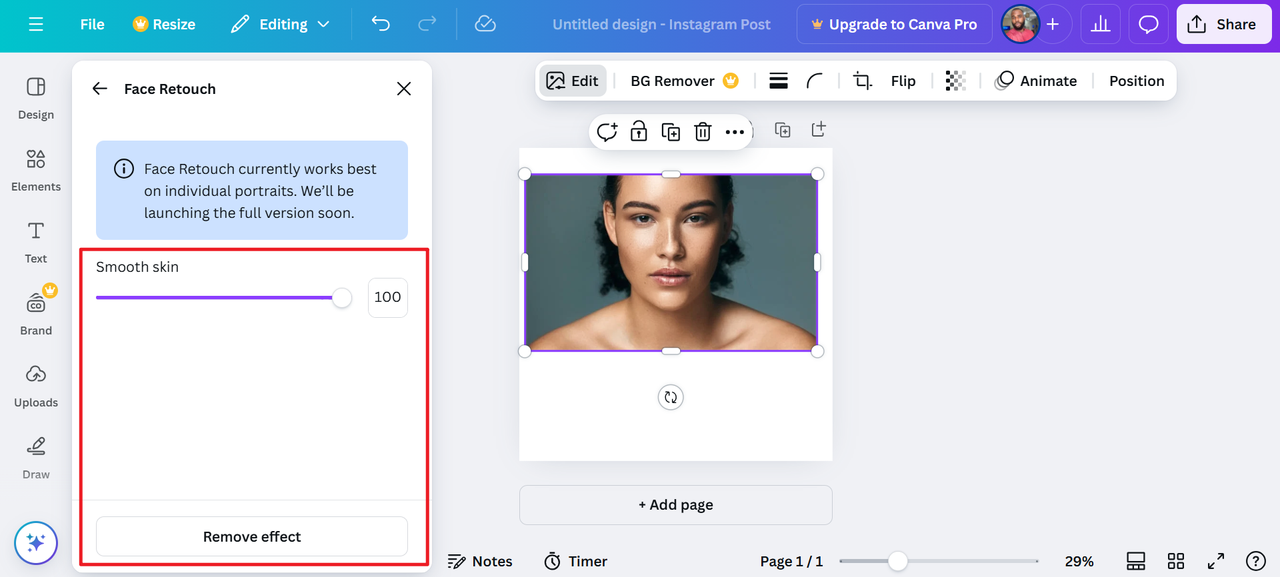Duplicate the selected image

click(x=671, y=132)
